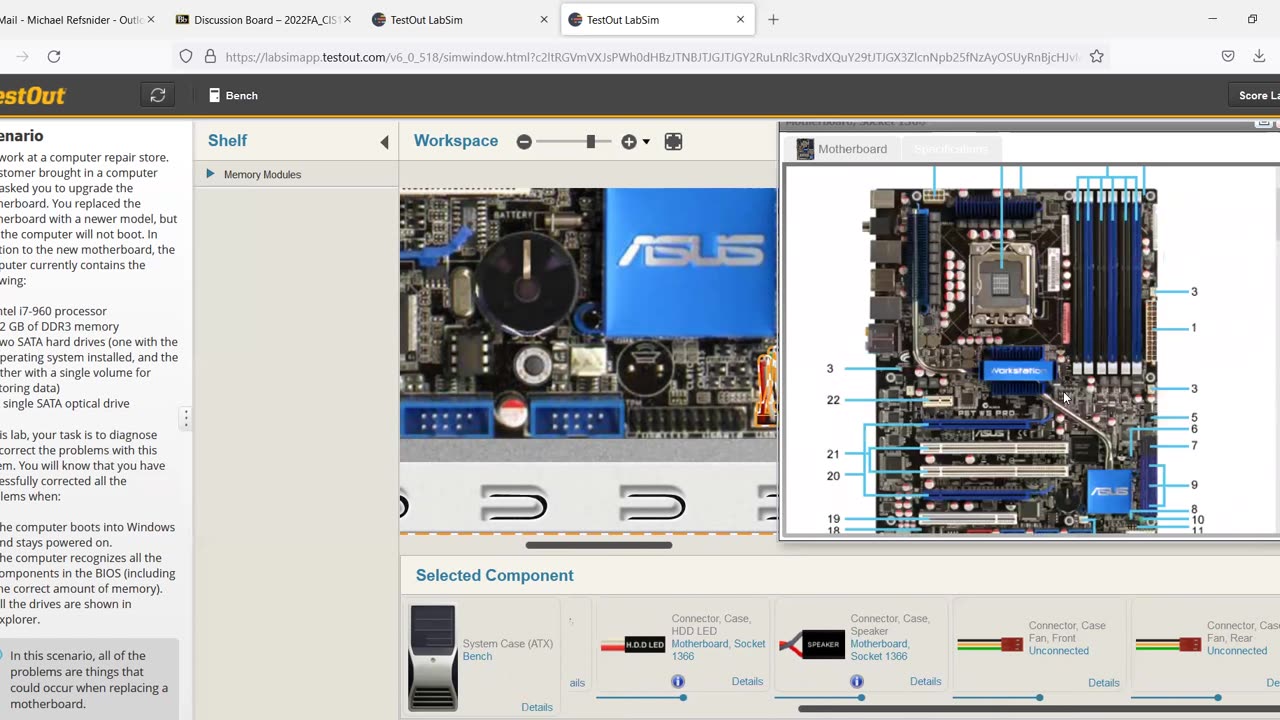
Task: View site security lock icon
Action: point(210,57)
